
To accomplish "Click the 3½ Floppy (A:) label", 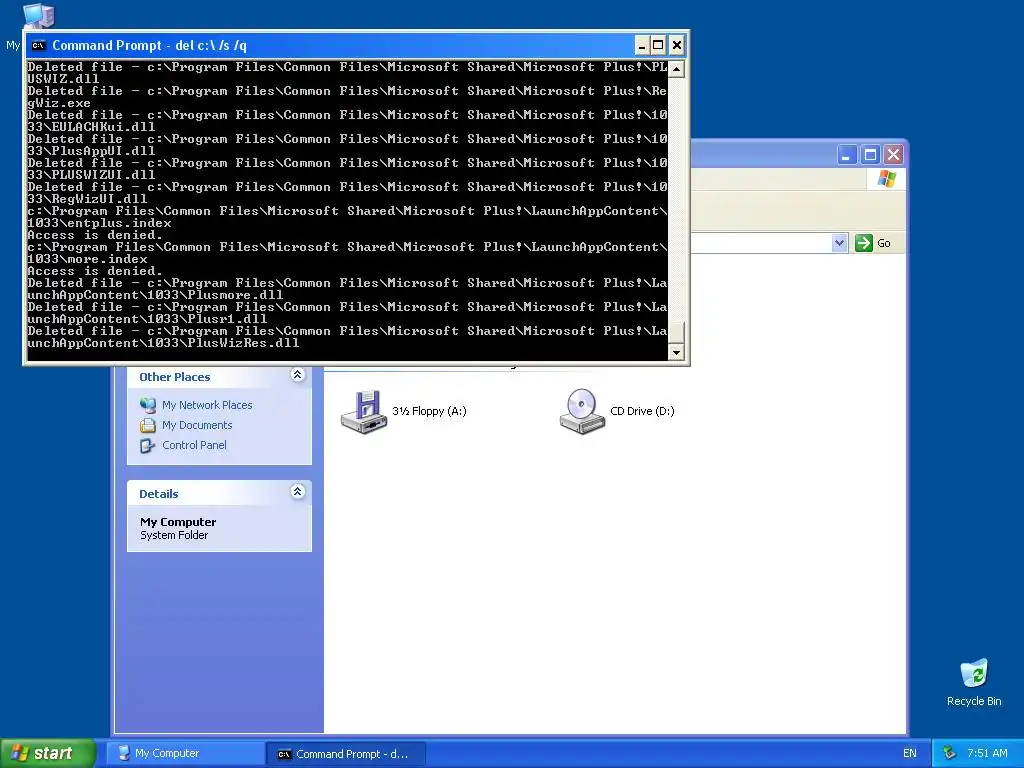I will pyautogui.click(x=429, y=411).
